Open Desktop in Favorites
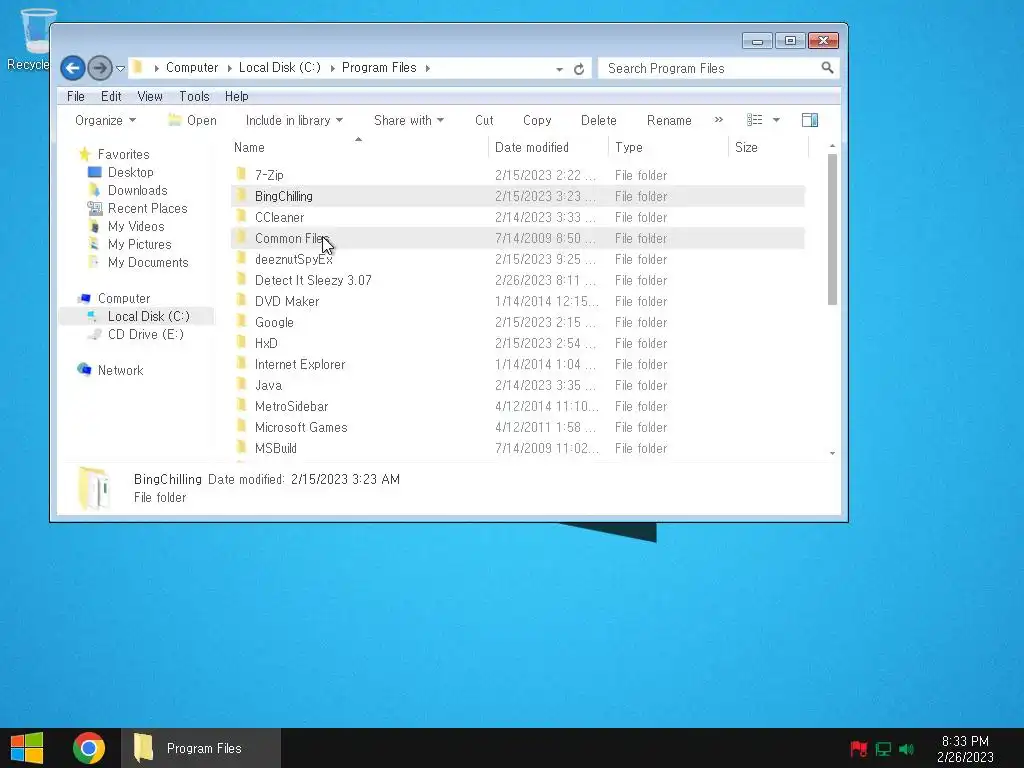Screen dimensions: 1024x768 click(x=130, y=172)
